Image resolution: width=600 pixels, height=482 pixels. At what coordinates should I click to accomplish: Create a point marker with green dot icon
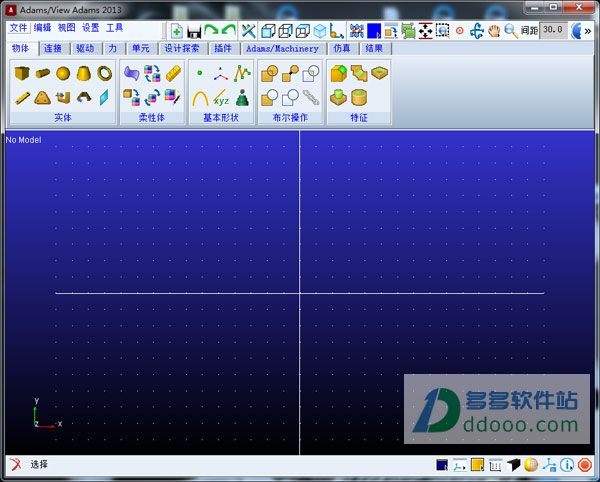(x=199, y=73)
